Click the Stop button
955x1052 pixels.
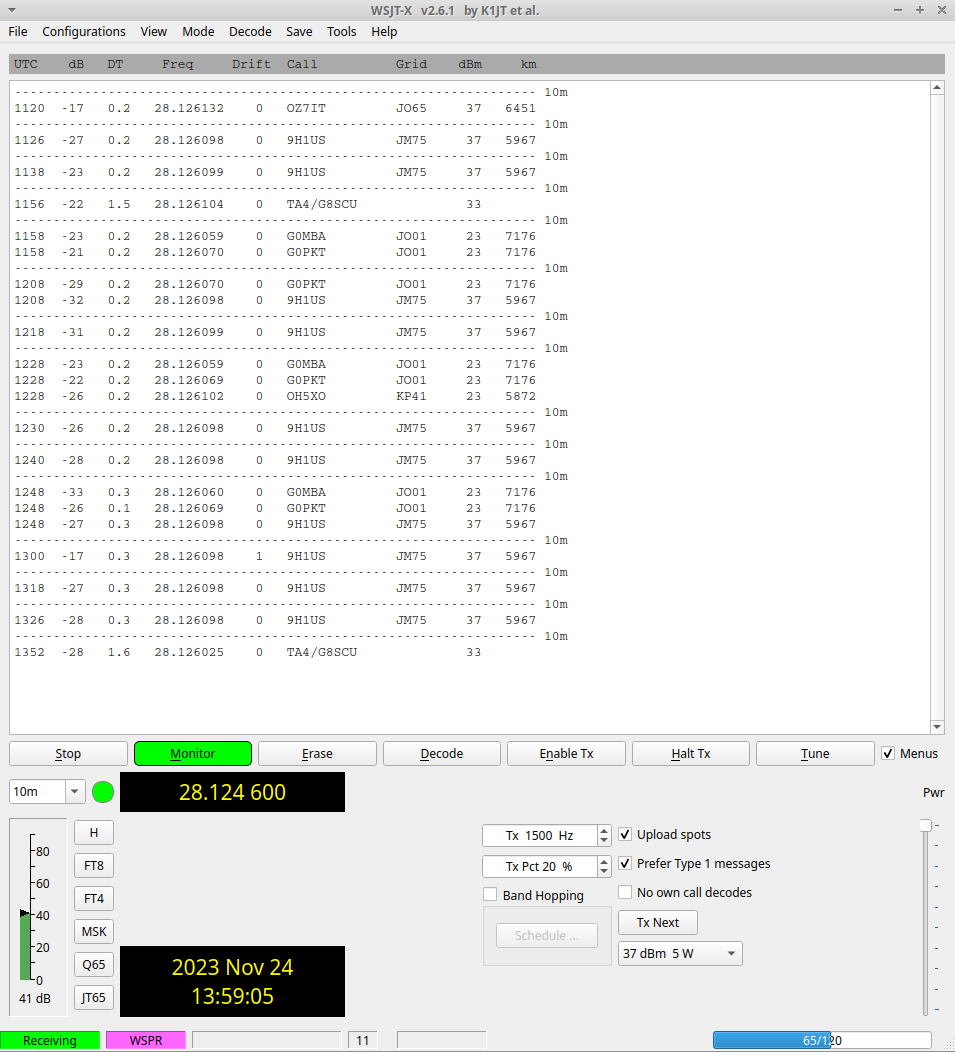[x=68, y=753]
